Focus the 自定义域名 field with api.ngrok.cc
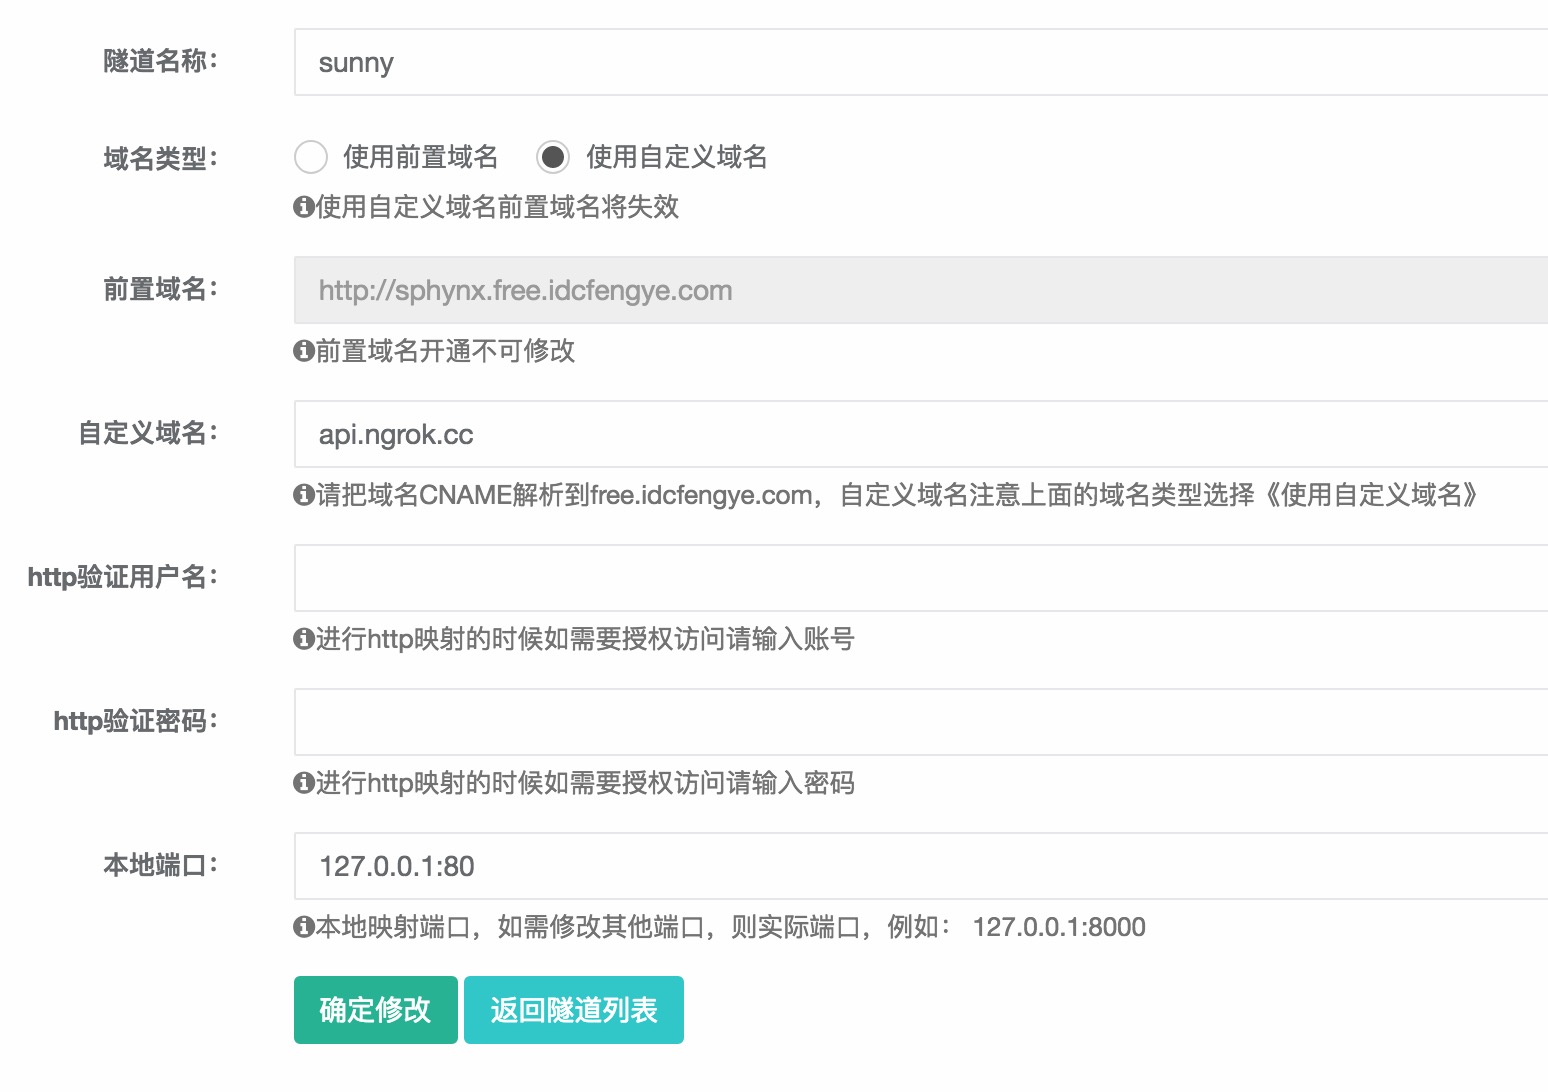 (921, 434)
